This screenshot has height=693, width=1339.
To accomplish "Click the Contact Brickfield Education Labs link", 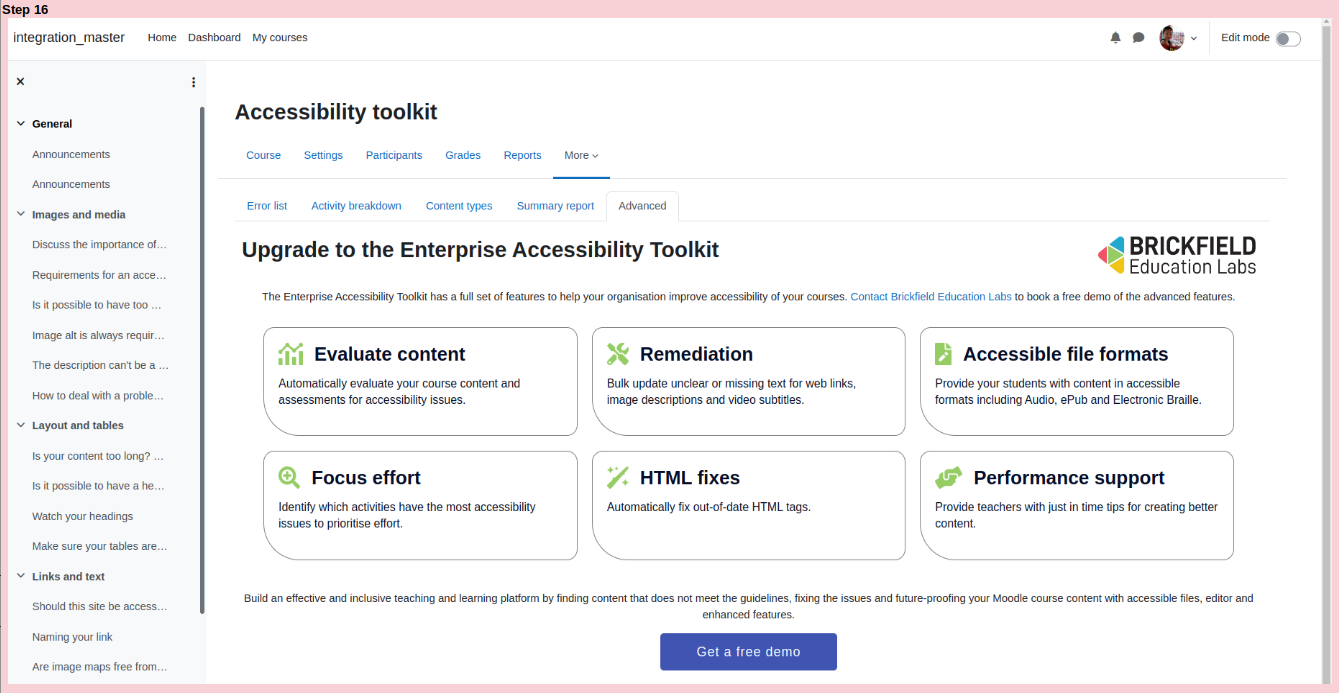I will (x=931, y=297).
